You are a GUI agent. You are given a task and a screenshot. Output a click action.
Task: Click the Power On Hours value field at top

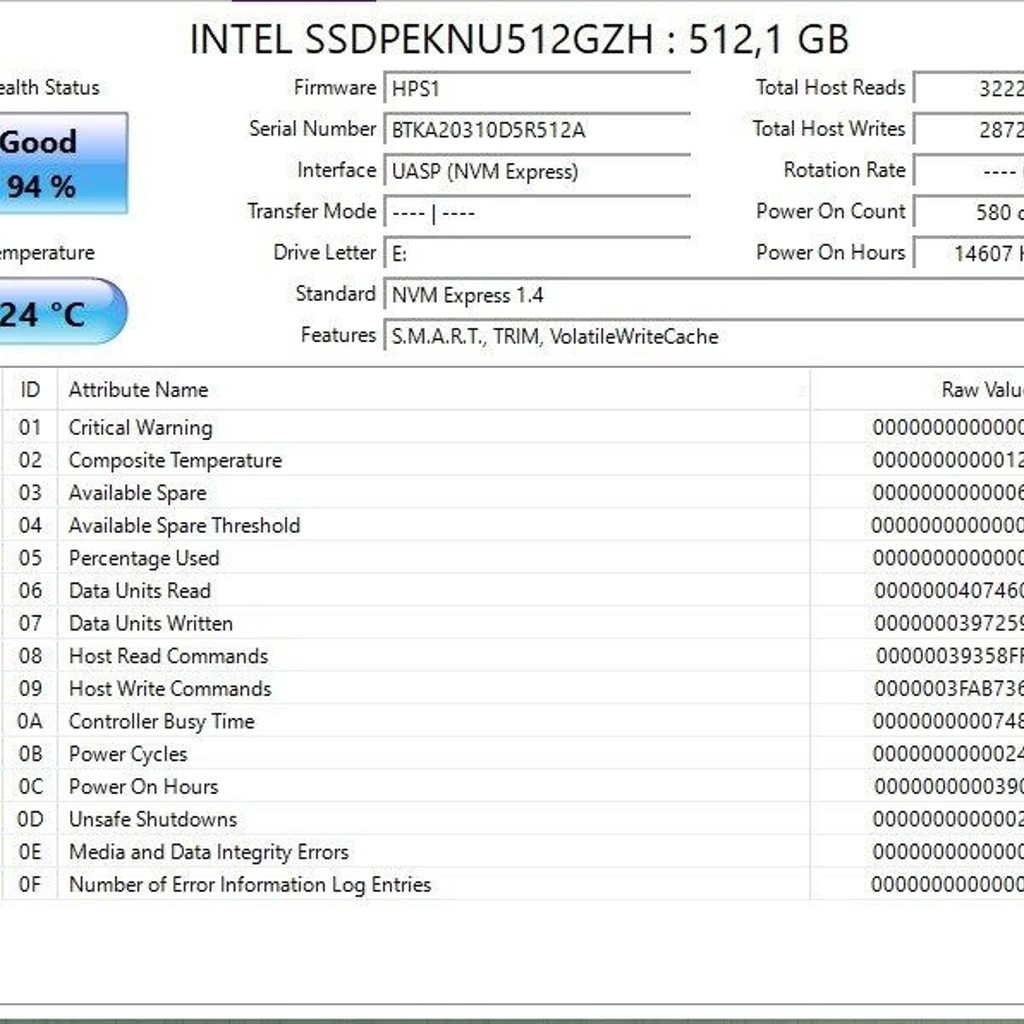(x=968, y=253)
